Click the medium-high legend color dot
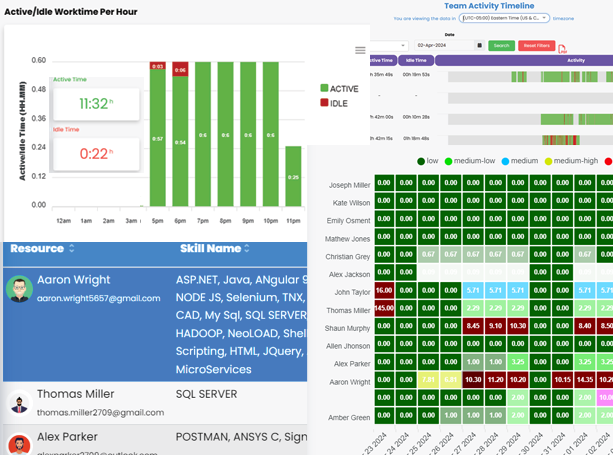Image resolution: width=613 pixels, height=455 pixels. click(548, 161)
